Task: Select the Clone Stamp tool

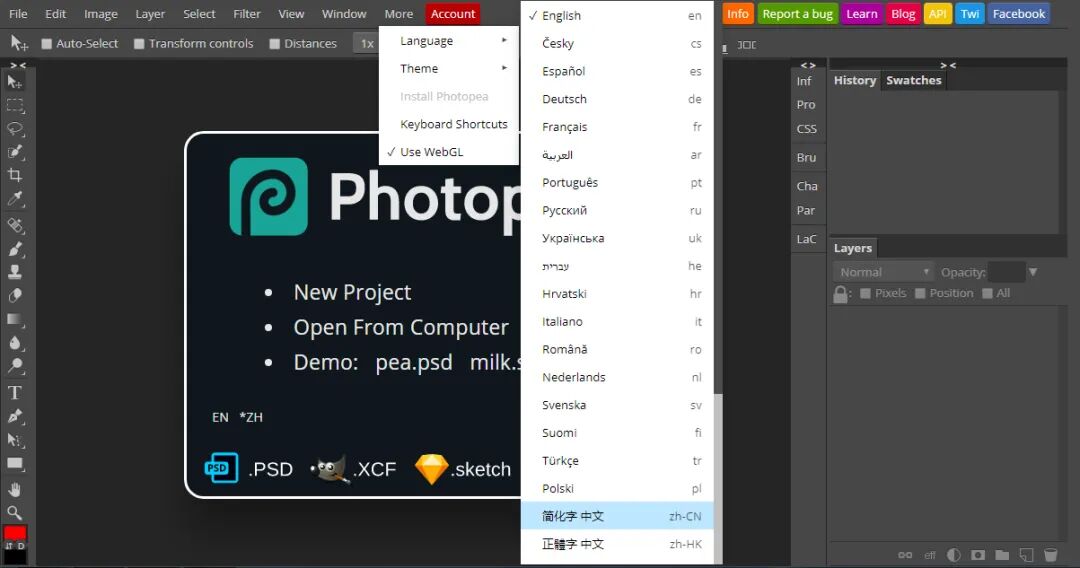Action: [14, 272]
